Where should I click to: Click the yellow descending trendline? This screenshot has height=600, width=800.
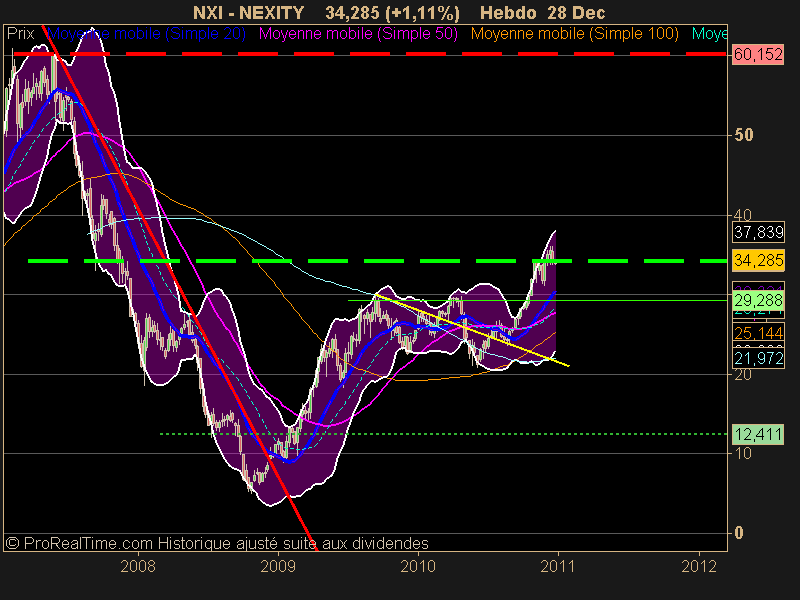click(x=472, y=330)
